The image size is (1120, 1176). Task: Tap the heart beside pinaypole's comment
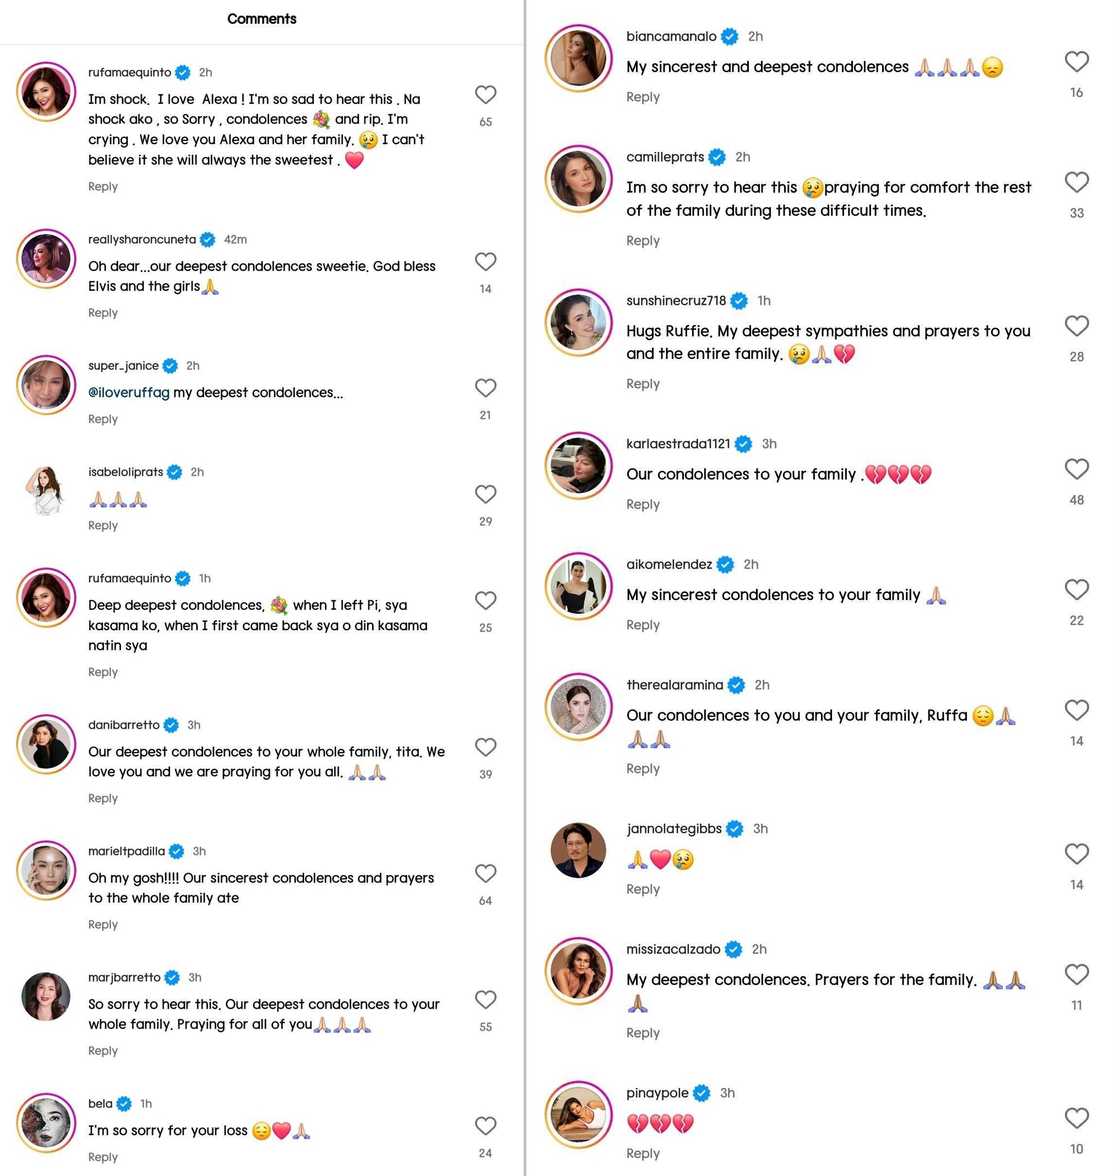(x=1076, y=1119)
